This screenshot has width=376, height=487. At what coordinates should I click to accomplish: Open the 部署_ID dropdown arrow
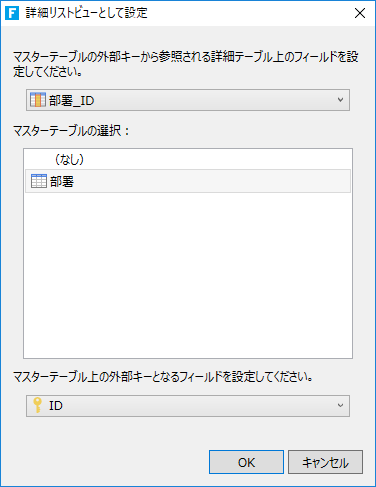tap(340, 100)
